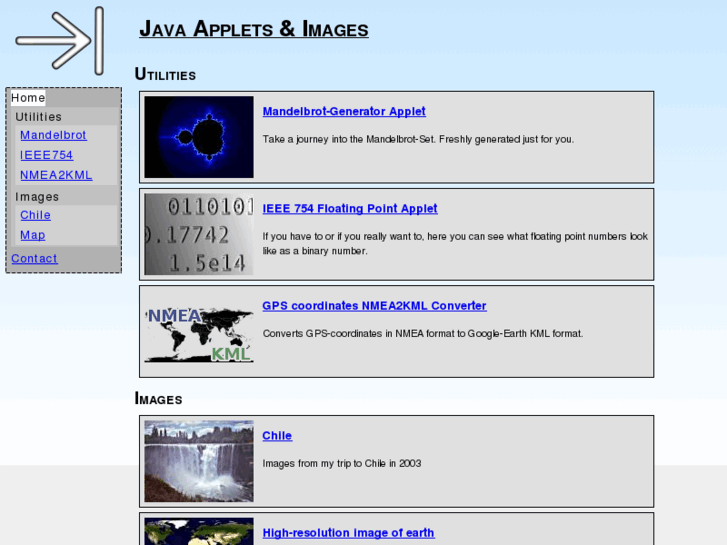Go to Mandelbrot in sidebar navigation
This screenshot has height=545, width=727.
pos(53,135)
